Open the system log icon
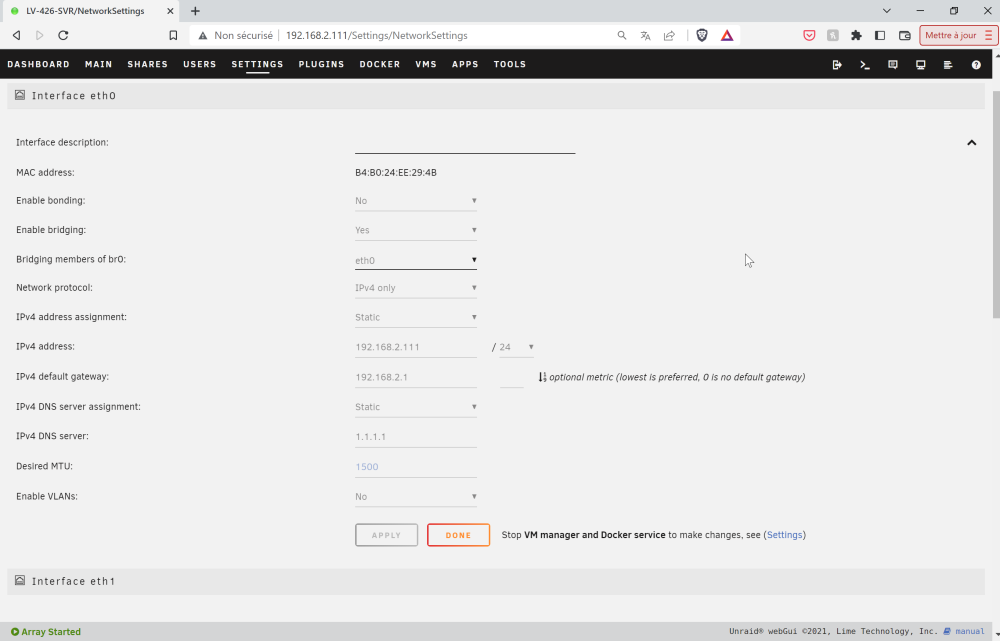The width and height of the screenshot is (1000, 641). point(948,64)
